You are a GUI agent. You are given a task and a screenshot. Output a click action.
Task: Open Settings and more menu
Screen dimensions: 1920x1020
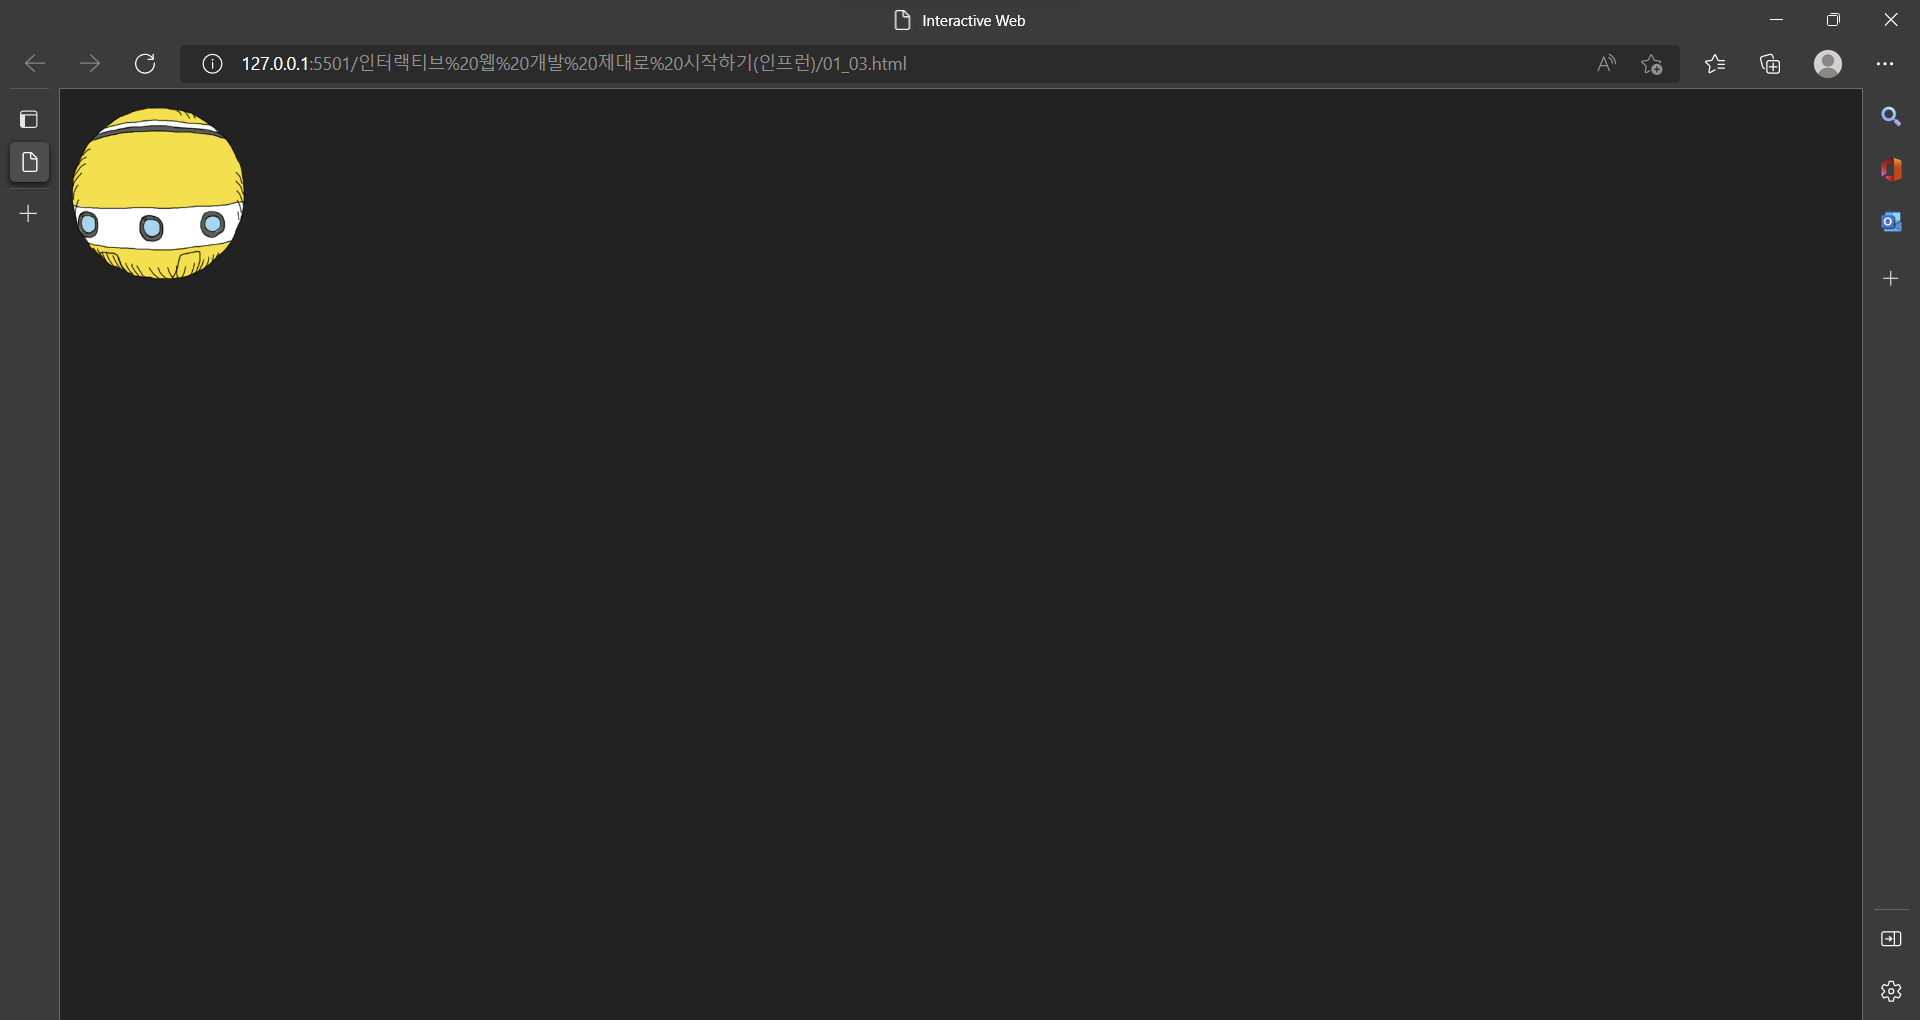1885,64
